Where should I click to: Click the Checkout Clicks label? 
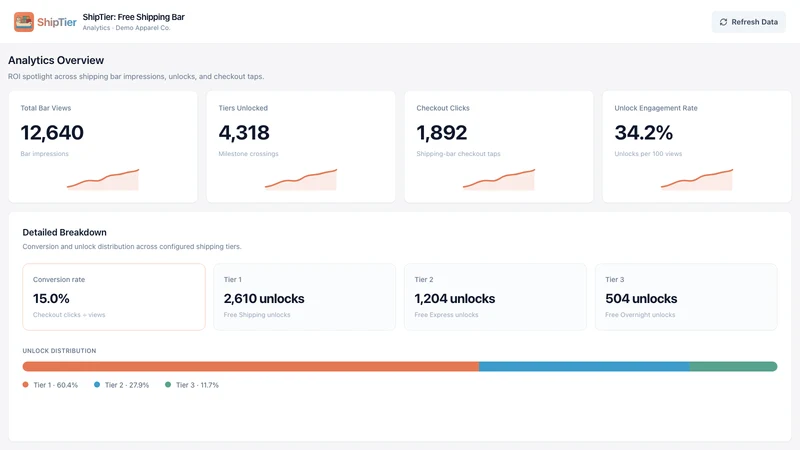[x=443, y=108]
